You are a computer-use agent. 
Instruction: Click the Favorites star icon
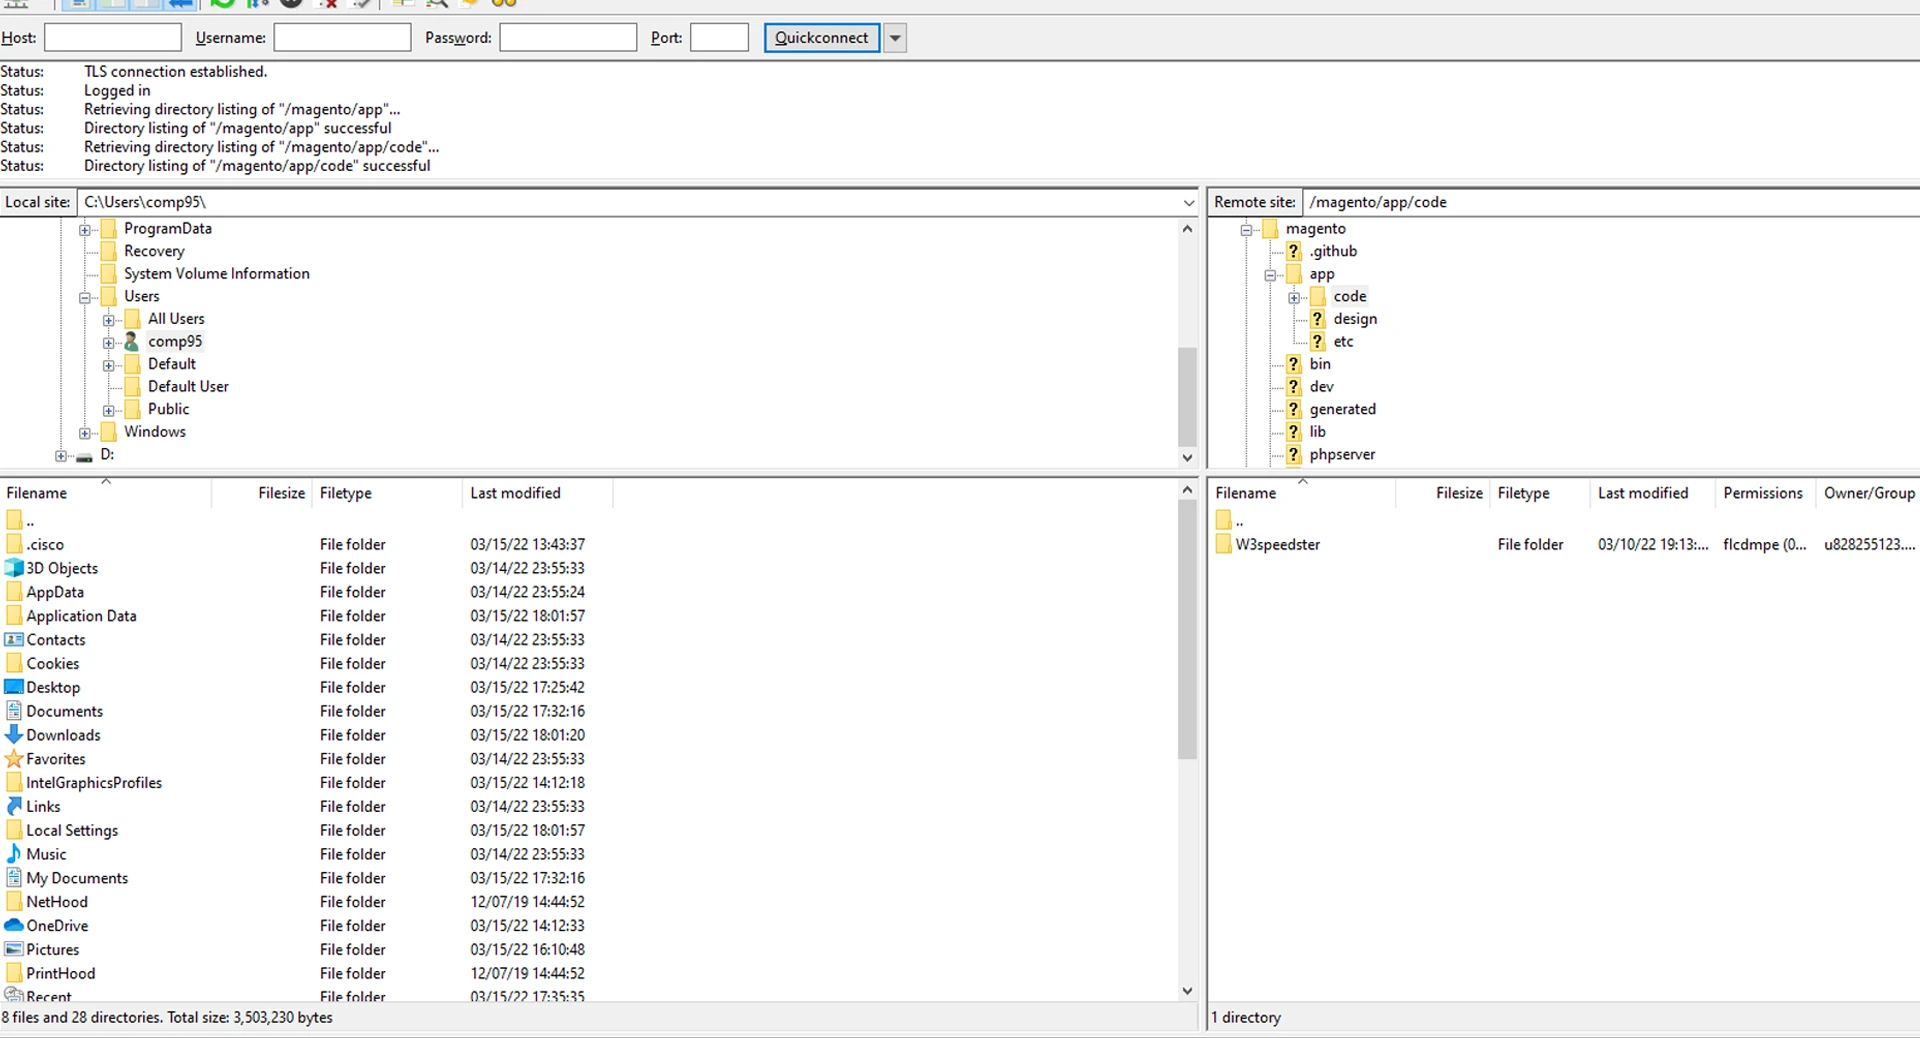[14, 759]
